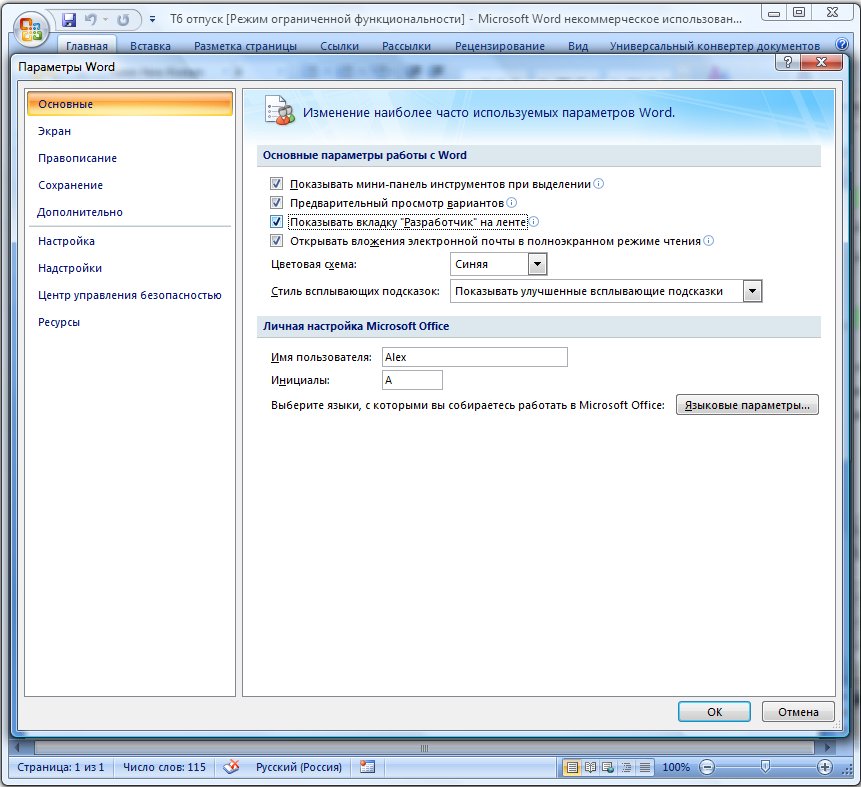Viewport: 861px width, 787px height.
Task: Switch to Outline view icon
Action: [626, 767]
